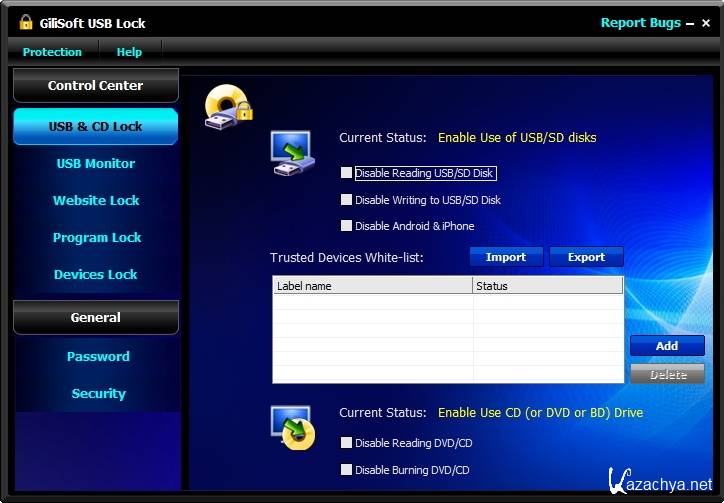Screen dimensions: 724x503
Task: Close the GiliSoft USB Lock window
Action: click(706, 23)
